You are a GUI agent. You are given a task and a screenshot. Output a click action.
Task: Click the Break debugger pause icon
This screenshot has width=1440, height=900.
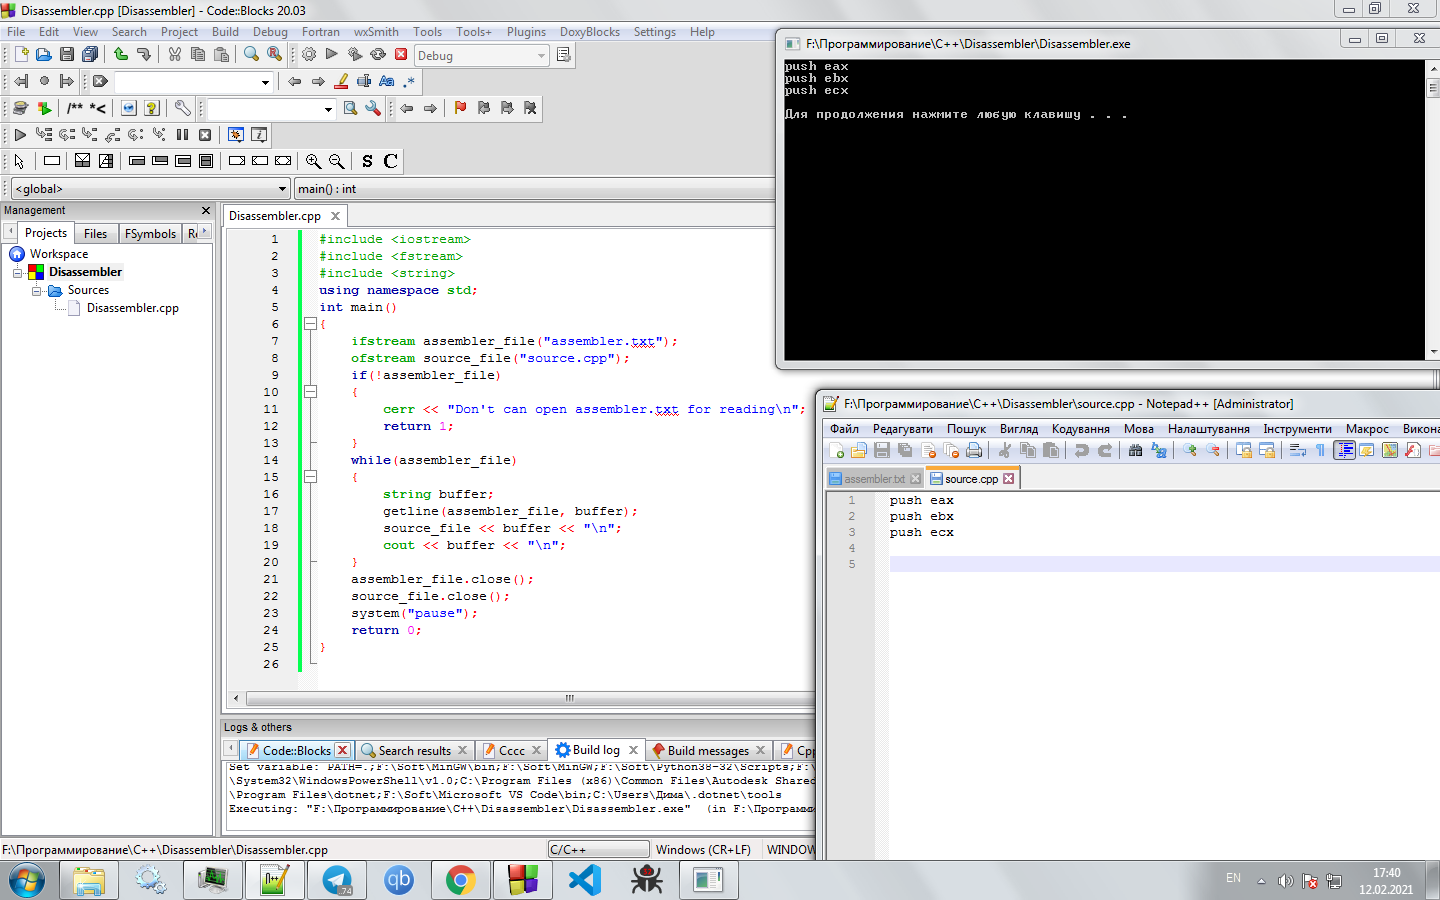pyautogui.click(x=182, y=134)
